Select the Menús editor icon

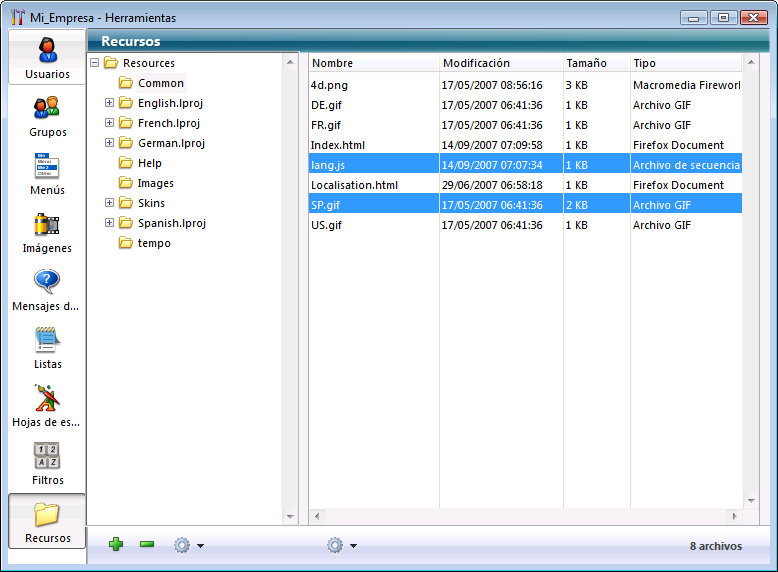[x=47, y=166]
